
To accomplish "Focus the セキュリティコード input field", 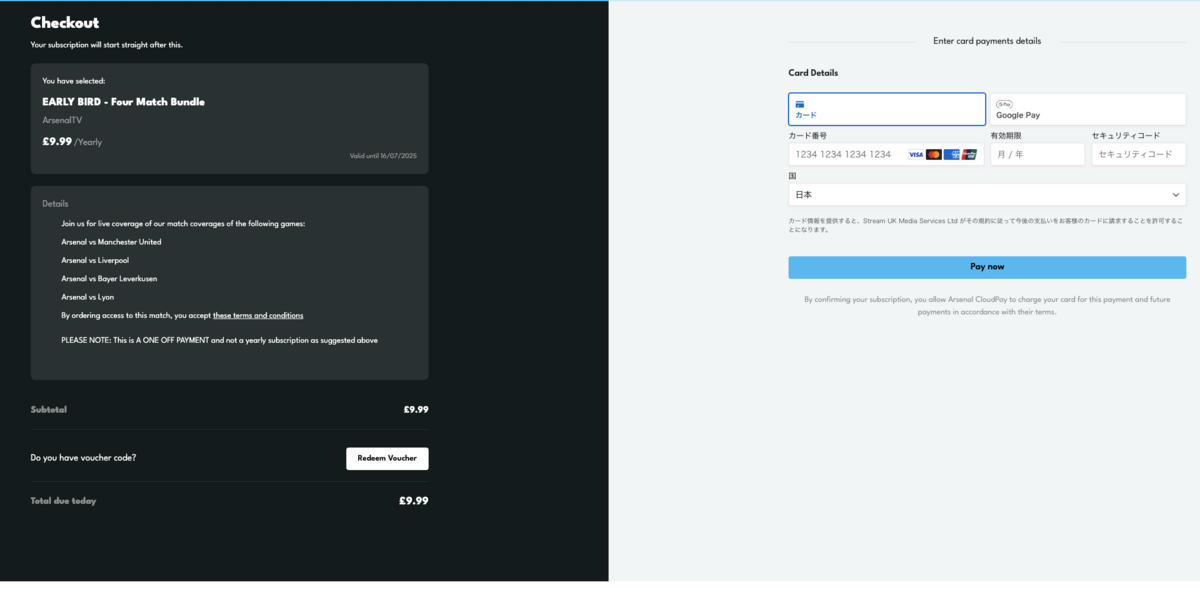I will (x=1139, y=154).
